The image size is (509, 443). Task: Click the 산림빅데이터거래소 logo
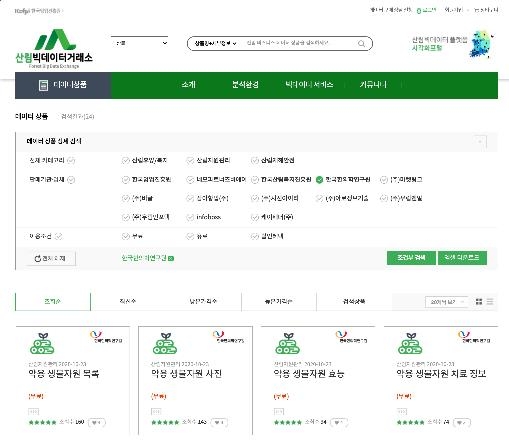coord(54,49)
